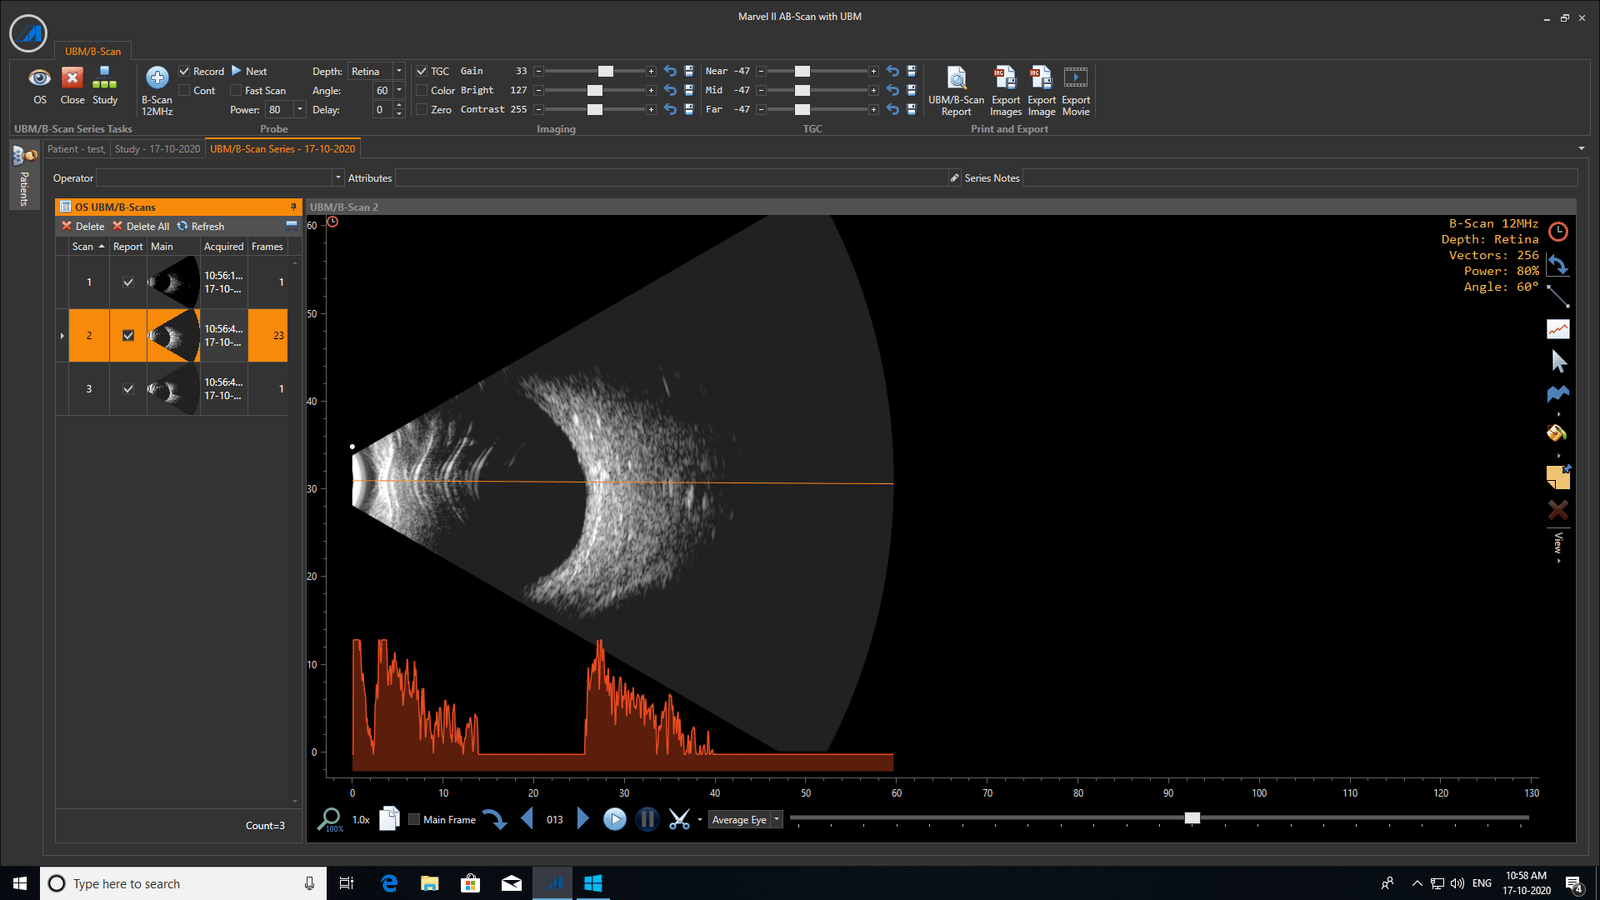
Task: Uncheck the Record checkbox
Action: click(184, 71)
